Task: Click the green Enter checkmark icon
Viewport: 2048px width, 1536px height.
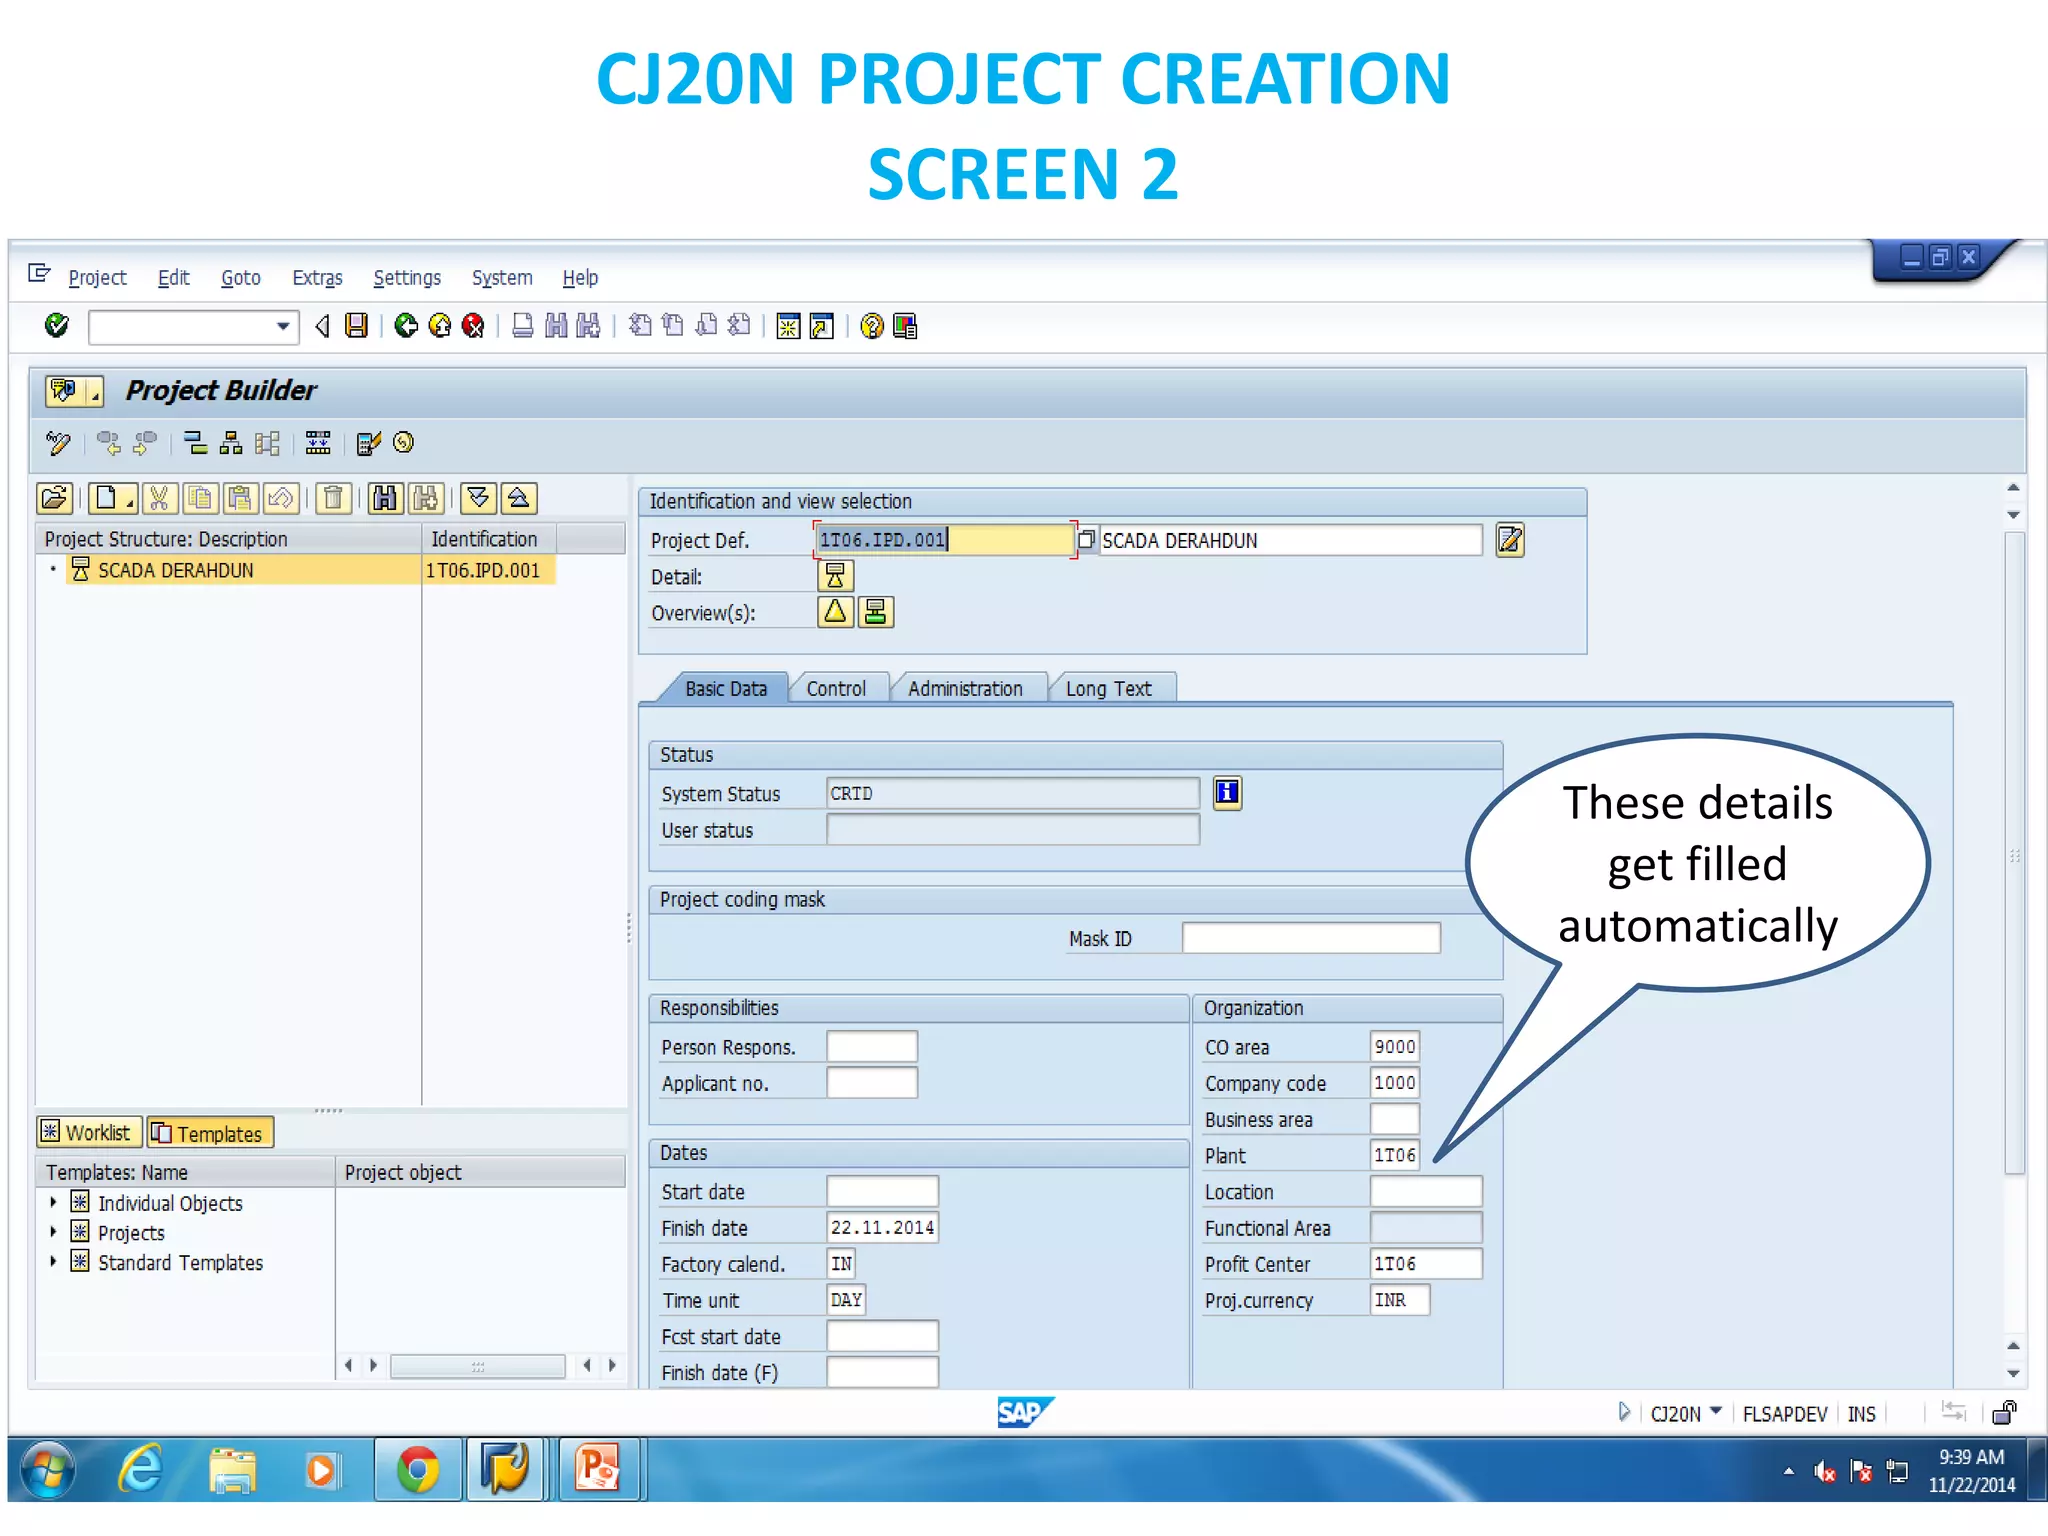Action: tap(57, 325)
